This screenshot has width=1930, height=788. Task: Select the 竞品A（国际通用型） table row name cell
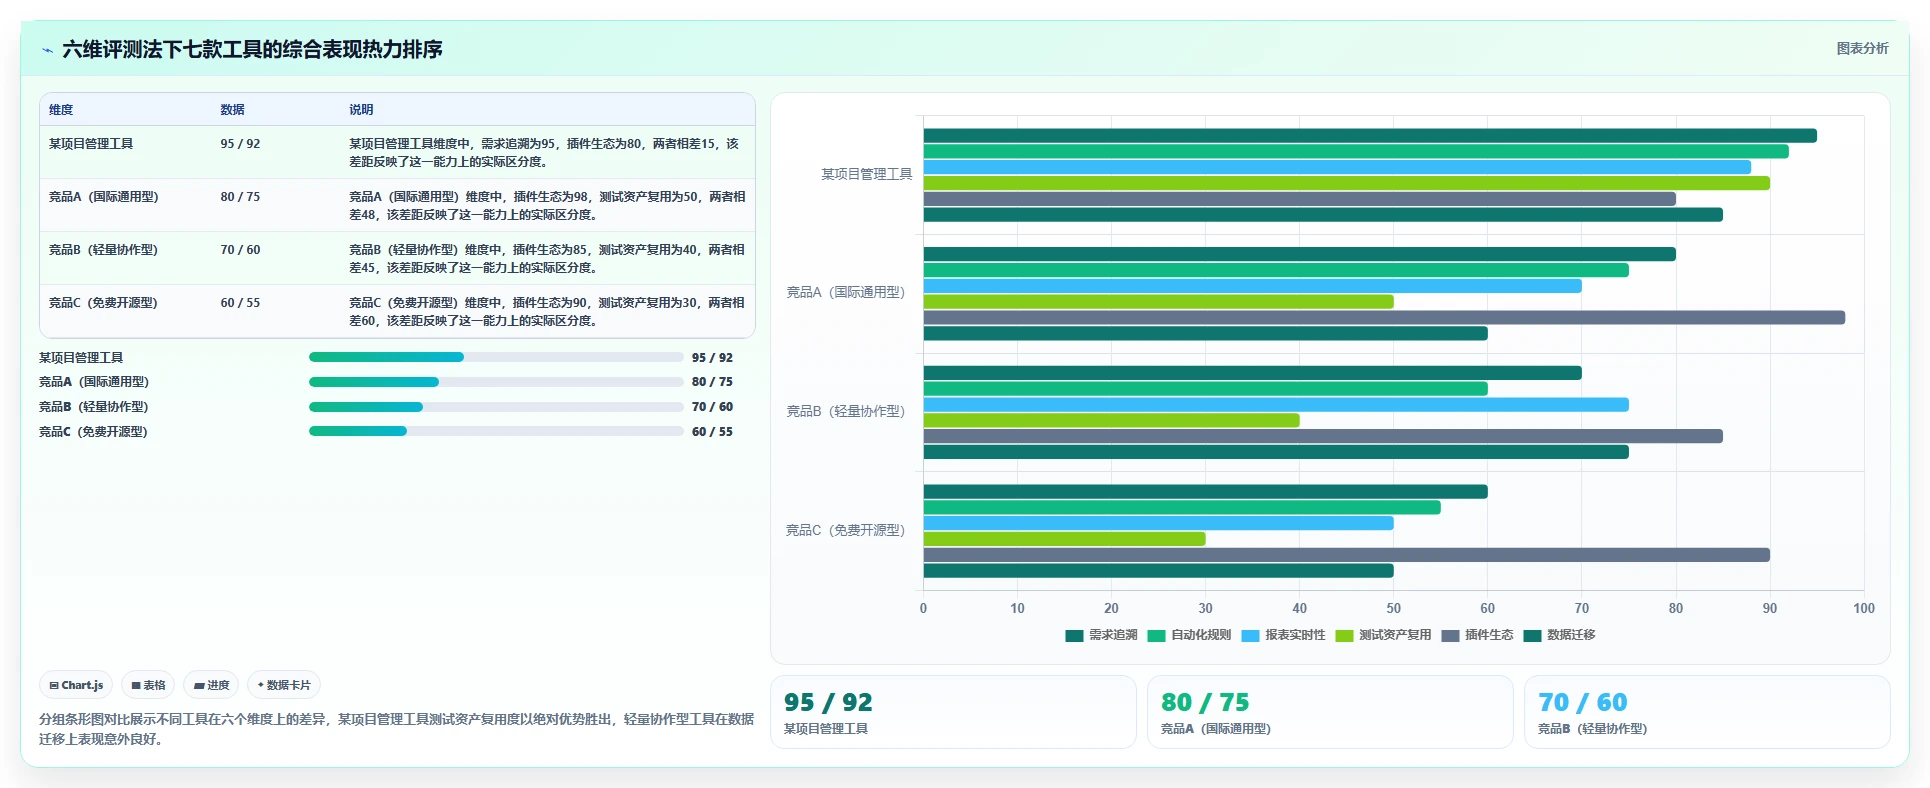[x=104, y=197]
